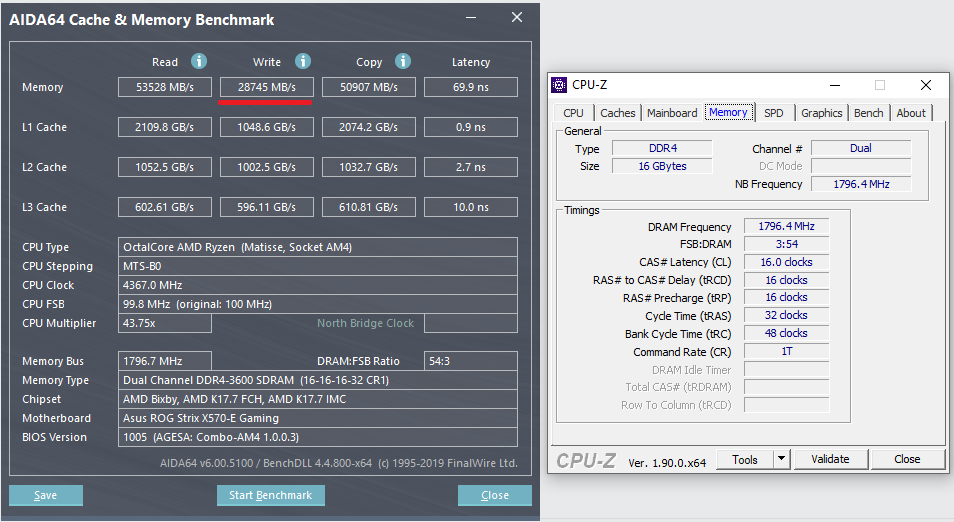Viewport: 954px width, 522px height.
Task: Click L1 Cache write value 1048.6 GB/s
Action: (266, 127)
